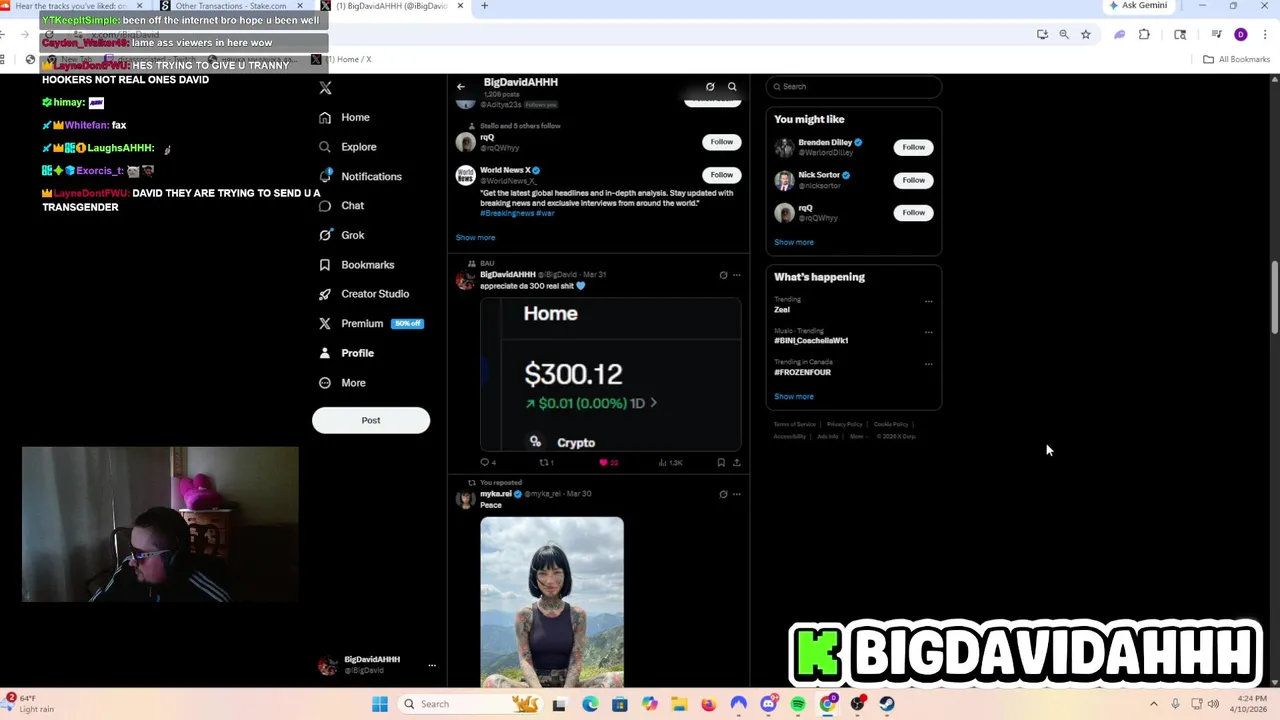Follow rqQ in You might like
The width and height of the screenshot is (1280, 720).
(913, 213)
